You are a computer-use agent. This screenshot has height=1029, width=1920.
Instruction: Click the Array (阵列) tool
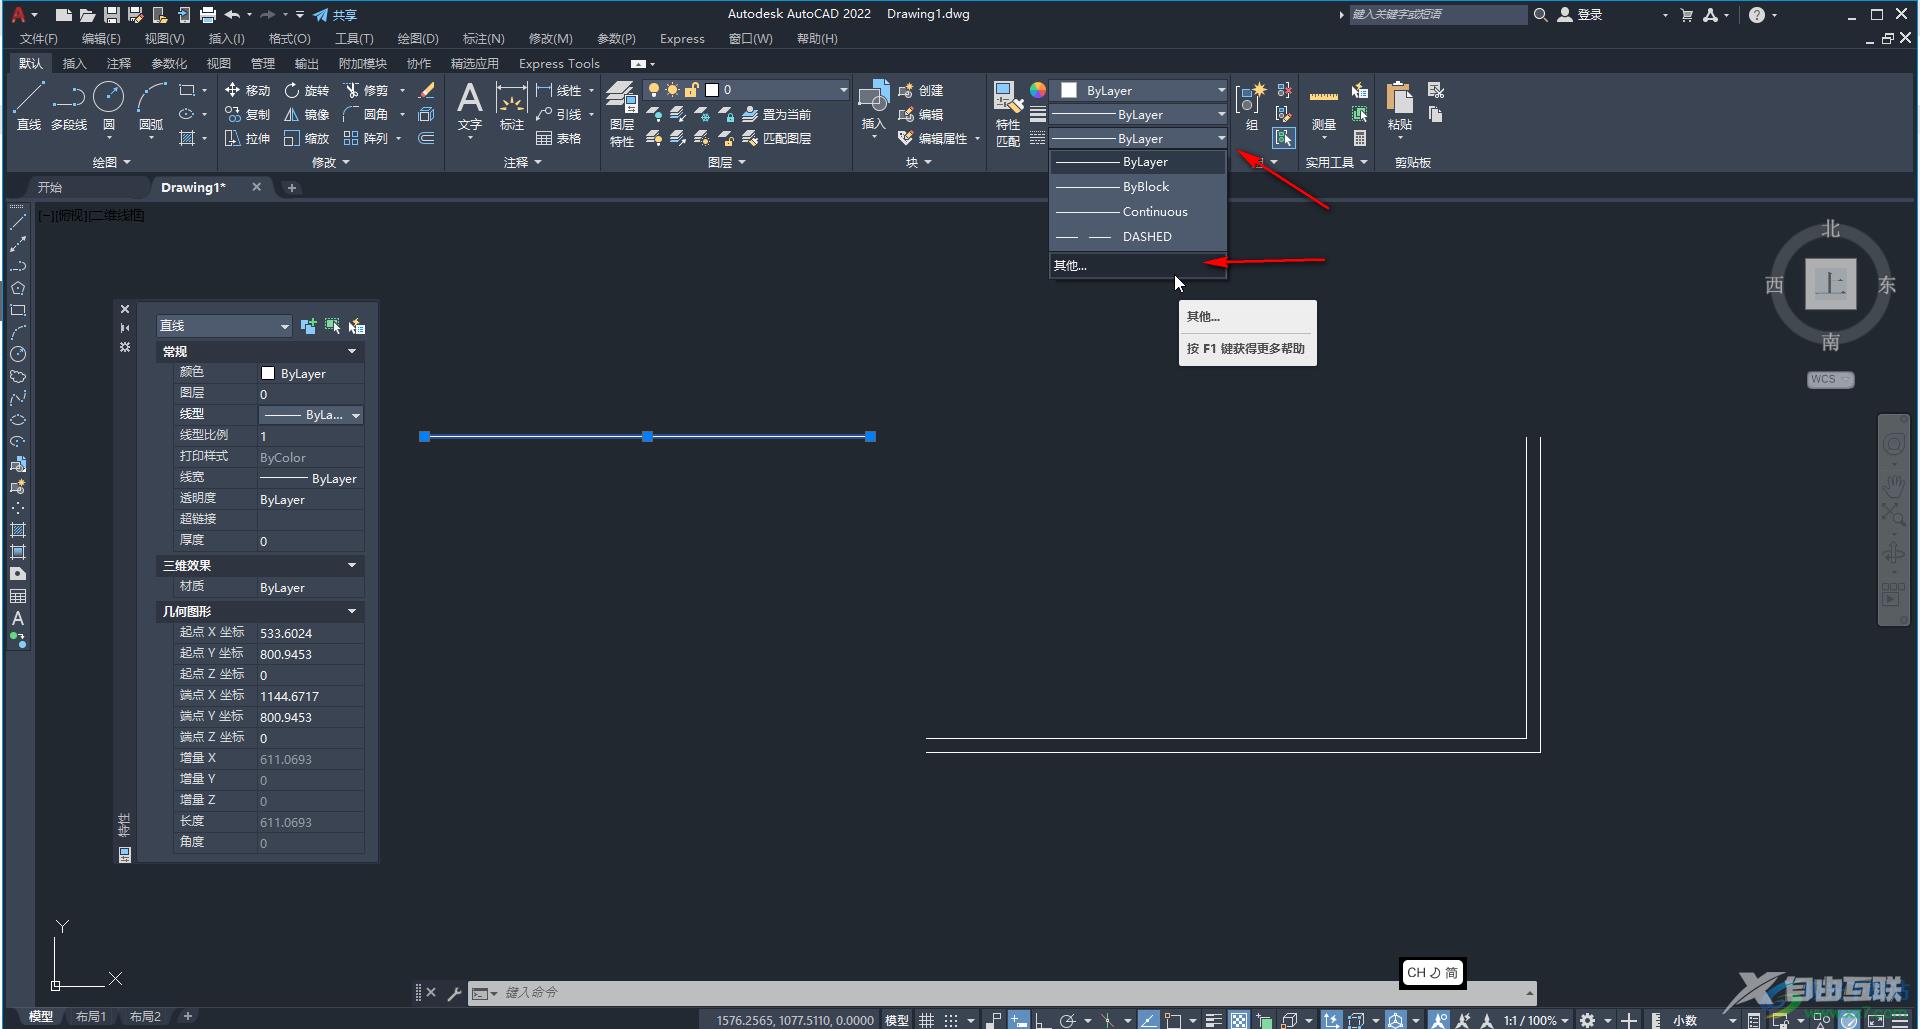(x=365, y=138)
